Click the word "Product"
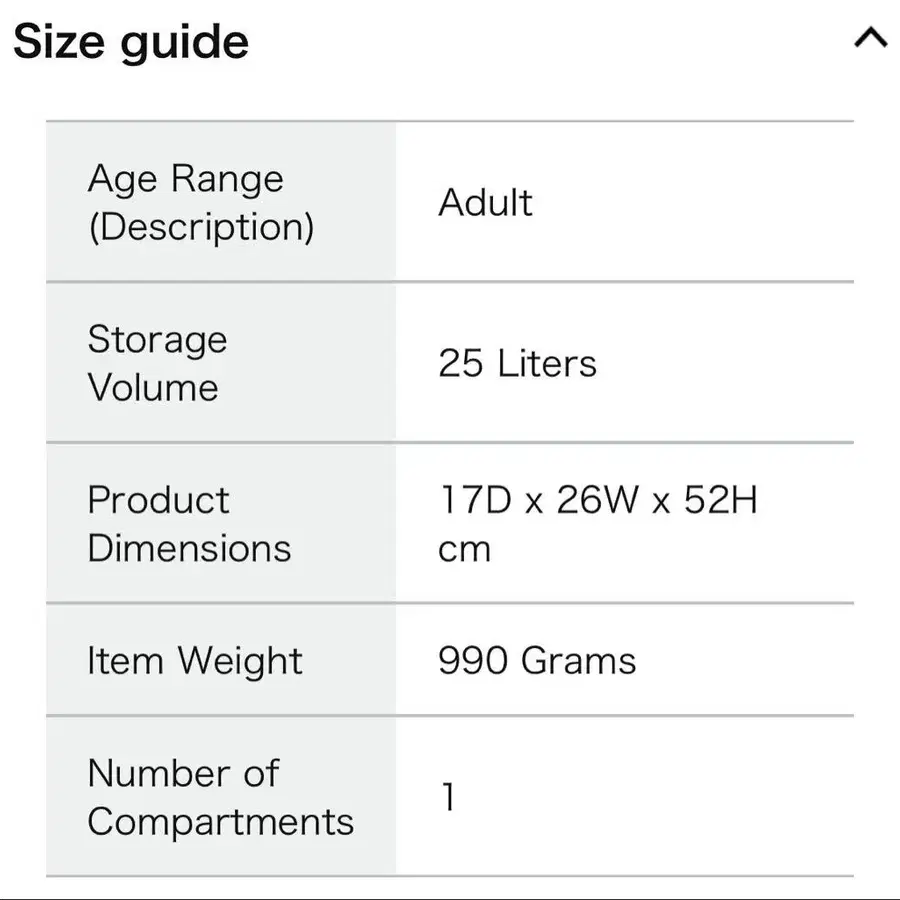The width and height of the screenshot is (900, 900). click(x=159, y=500)
